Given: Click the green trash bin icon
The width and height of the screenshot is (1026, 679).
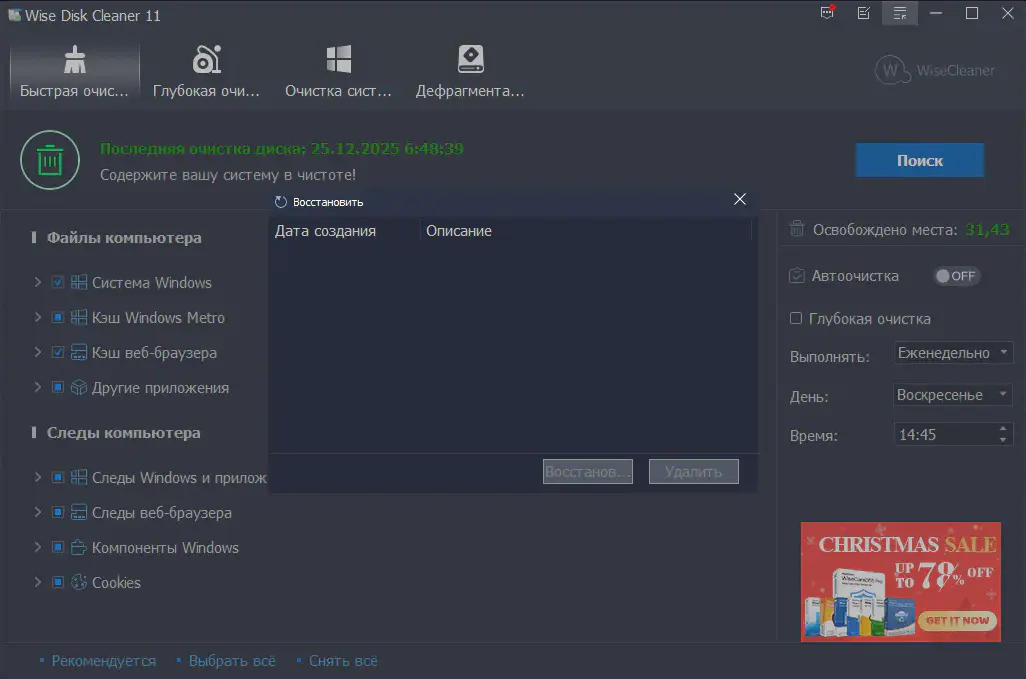Looking at the screenshot, I should (x=50, y=160).
